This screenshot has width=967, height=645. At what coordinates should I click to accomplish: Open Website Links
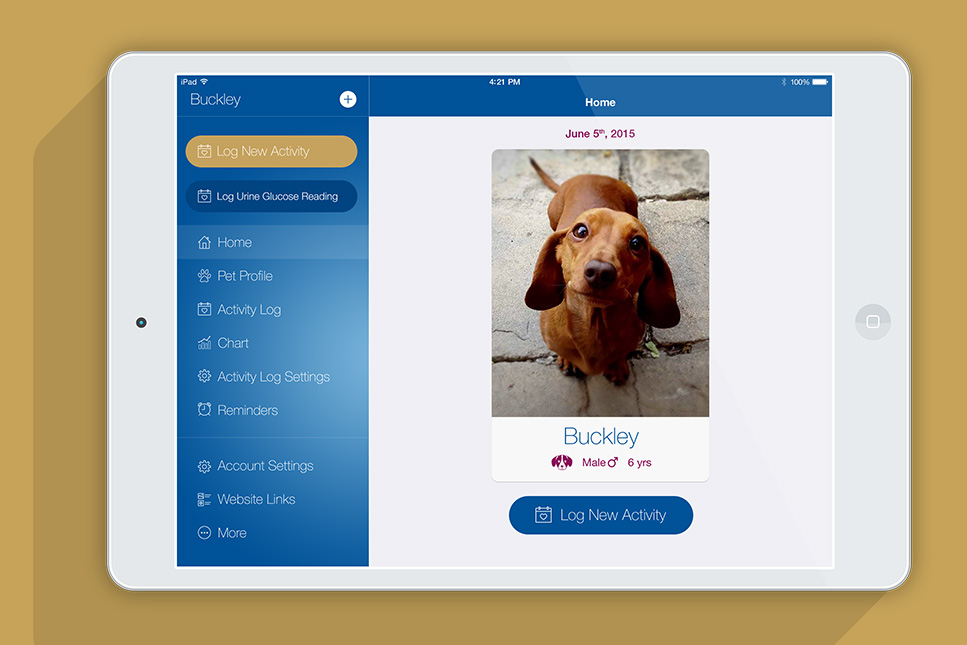pos(273,499)
